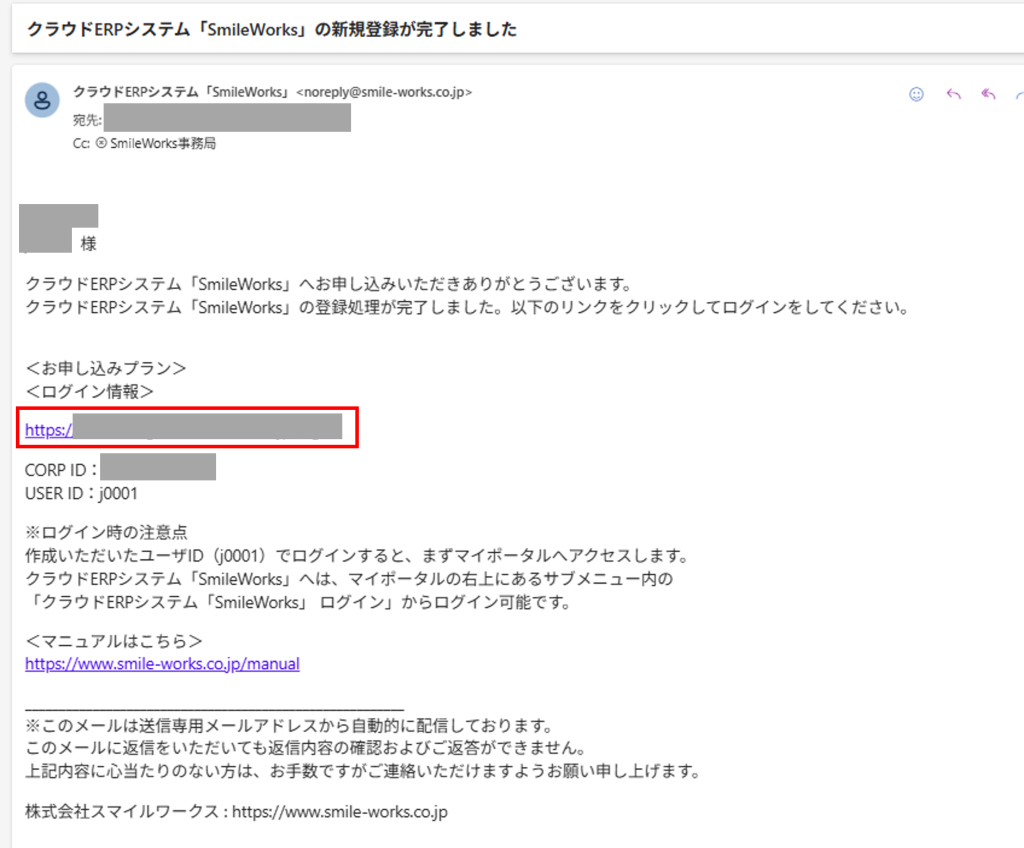Click the single-arrow Reply icon
1024x848 pixels.
953,95
